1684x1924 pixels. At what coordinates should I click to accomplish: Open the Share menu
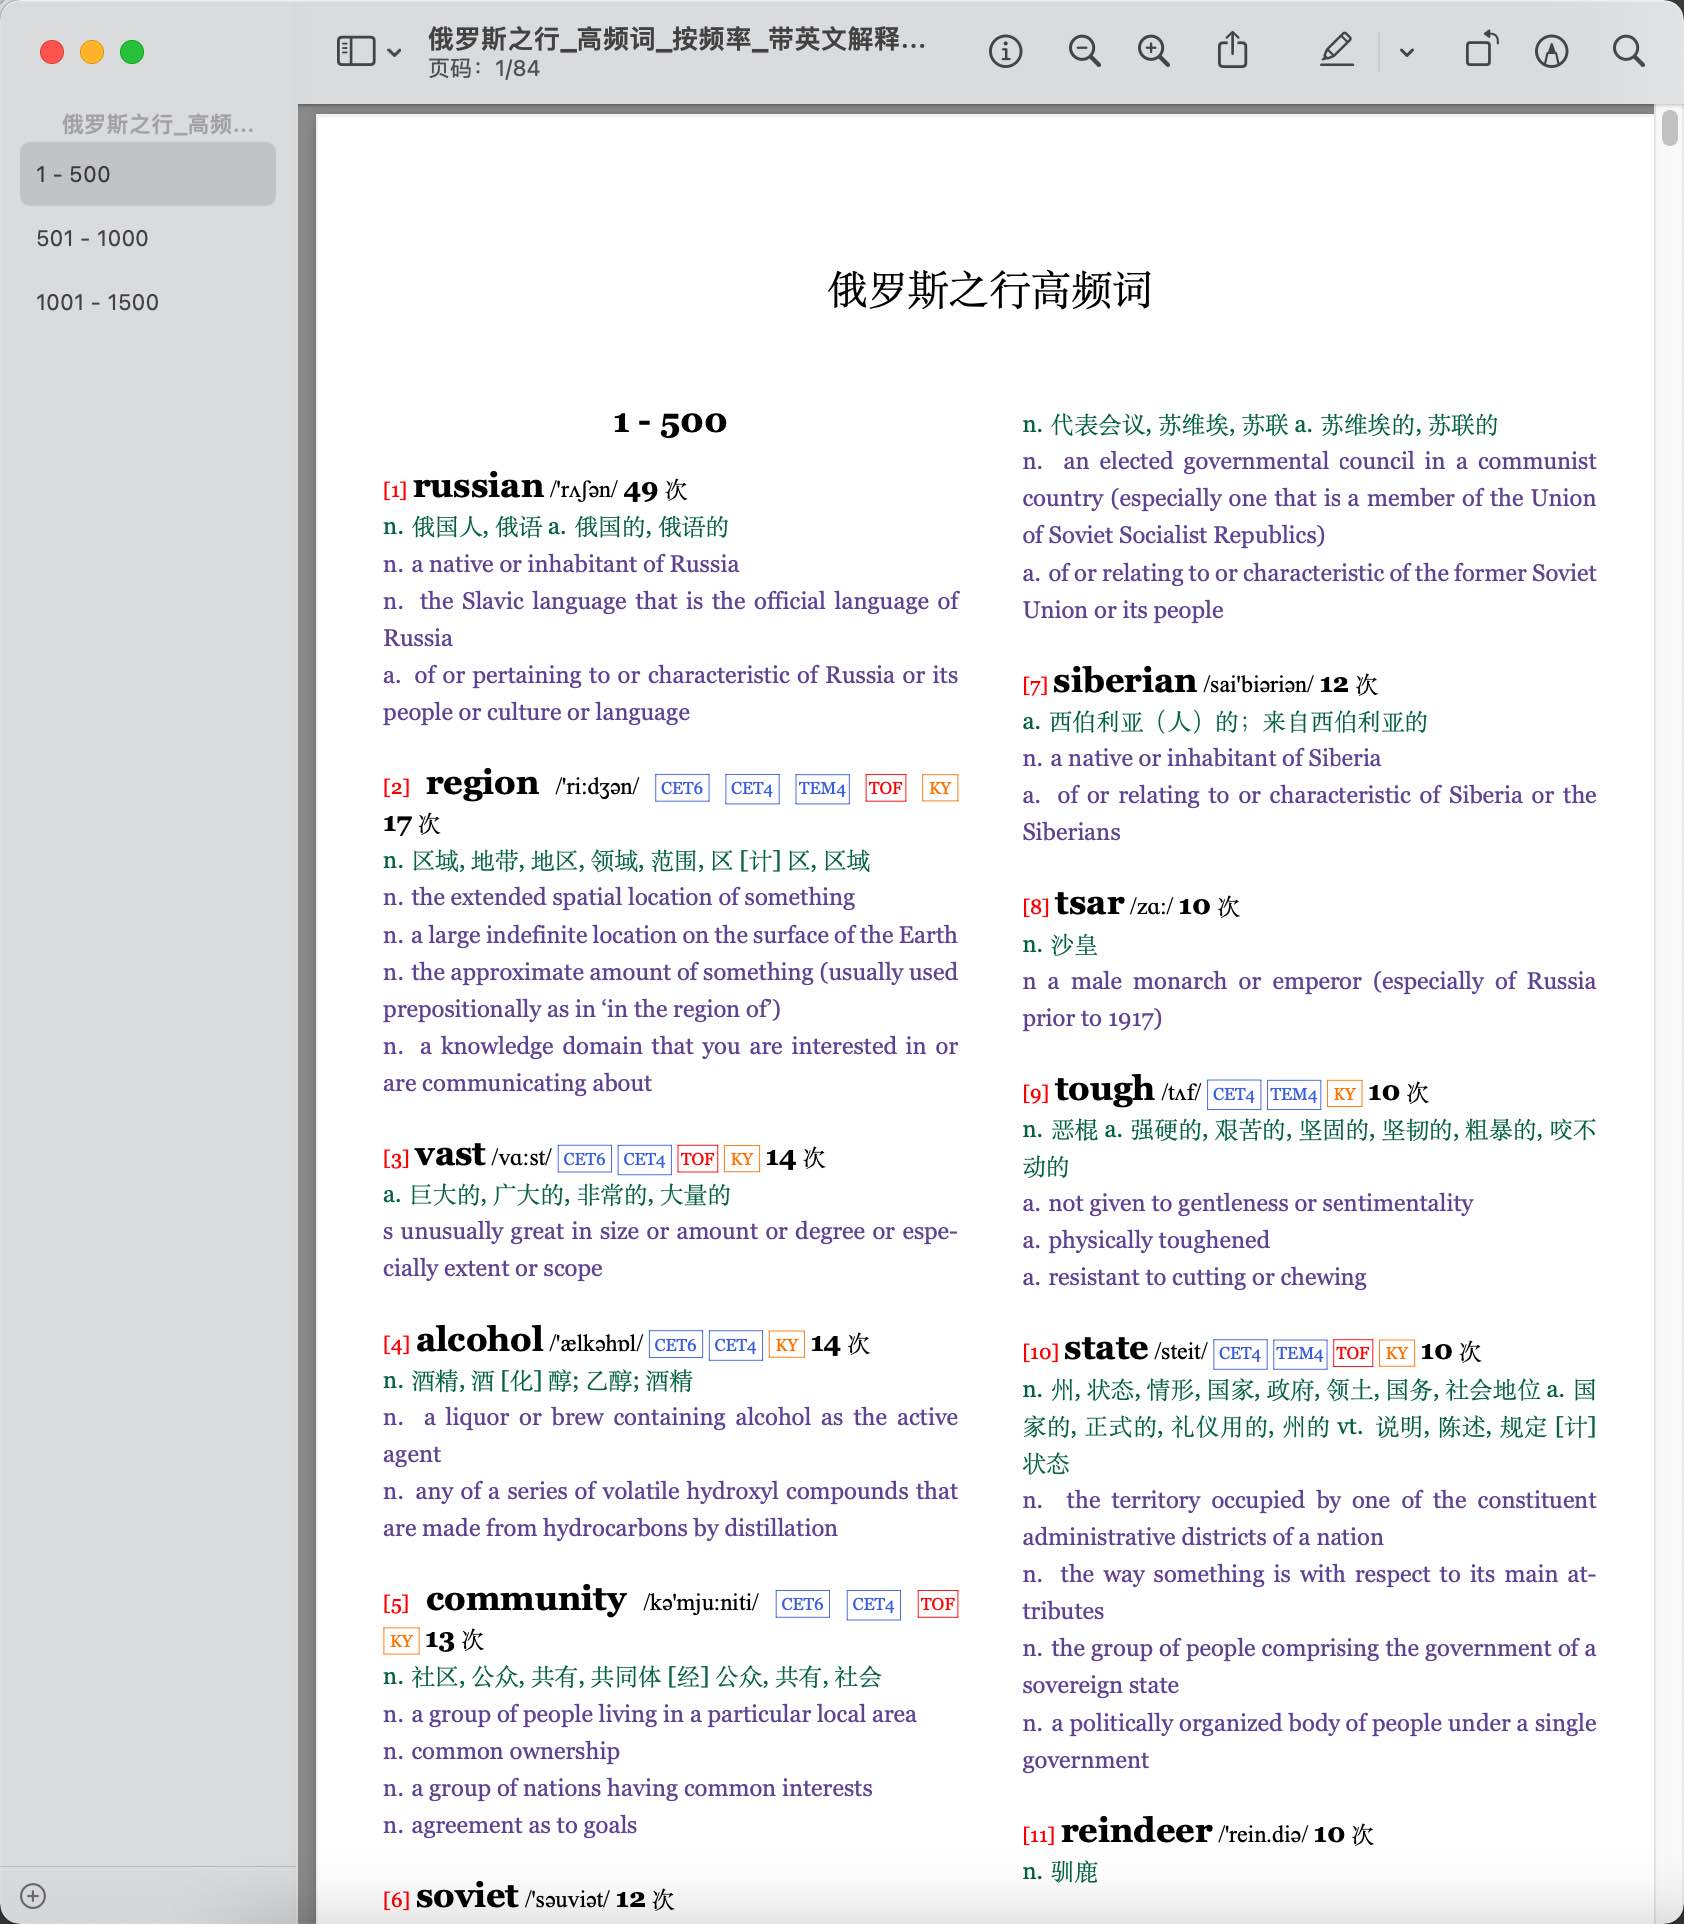point(1232,50)
